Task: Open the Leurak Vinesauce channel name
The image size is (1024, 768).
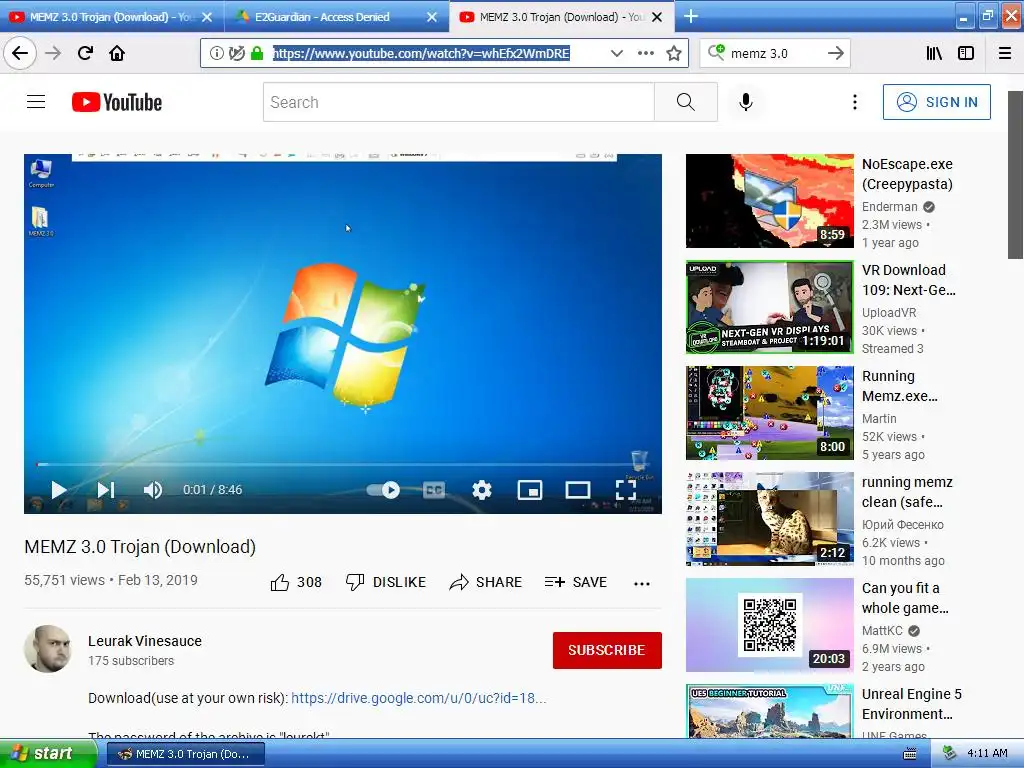Action: (x=145, y=641)
